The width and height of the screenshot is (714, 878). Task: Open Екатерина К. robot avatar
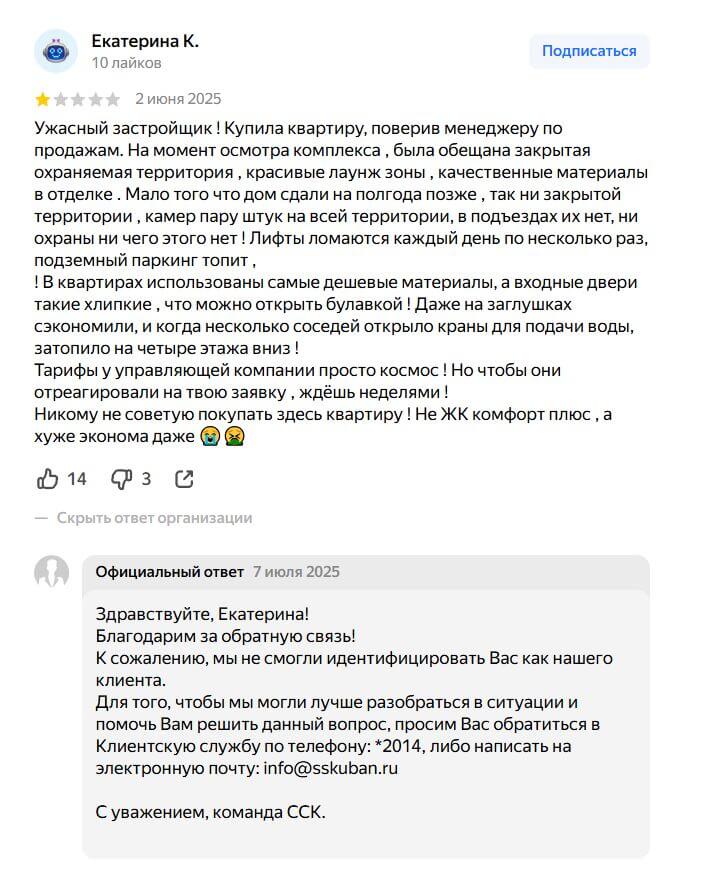(56, 52)
